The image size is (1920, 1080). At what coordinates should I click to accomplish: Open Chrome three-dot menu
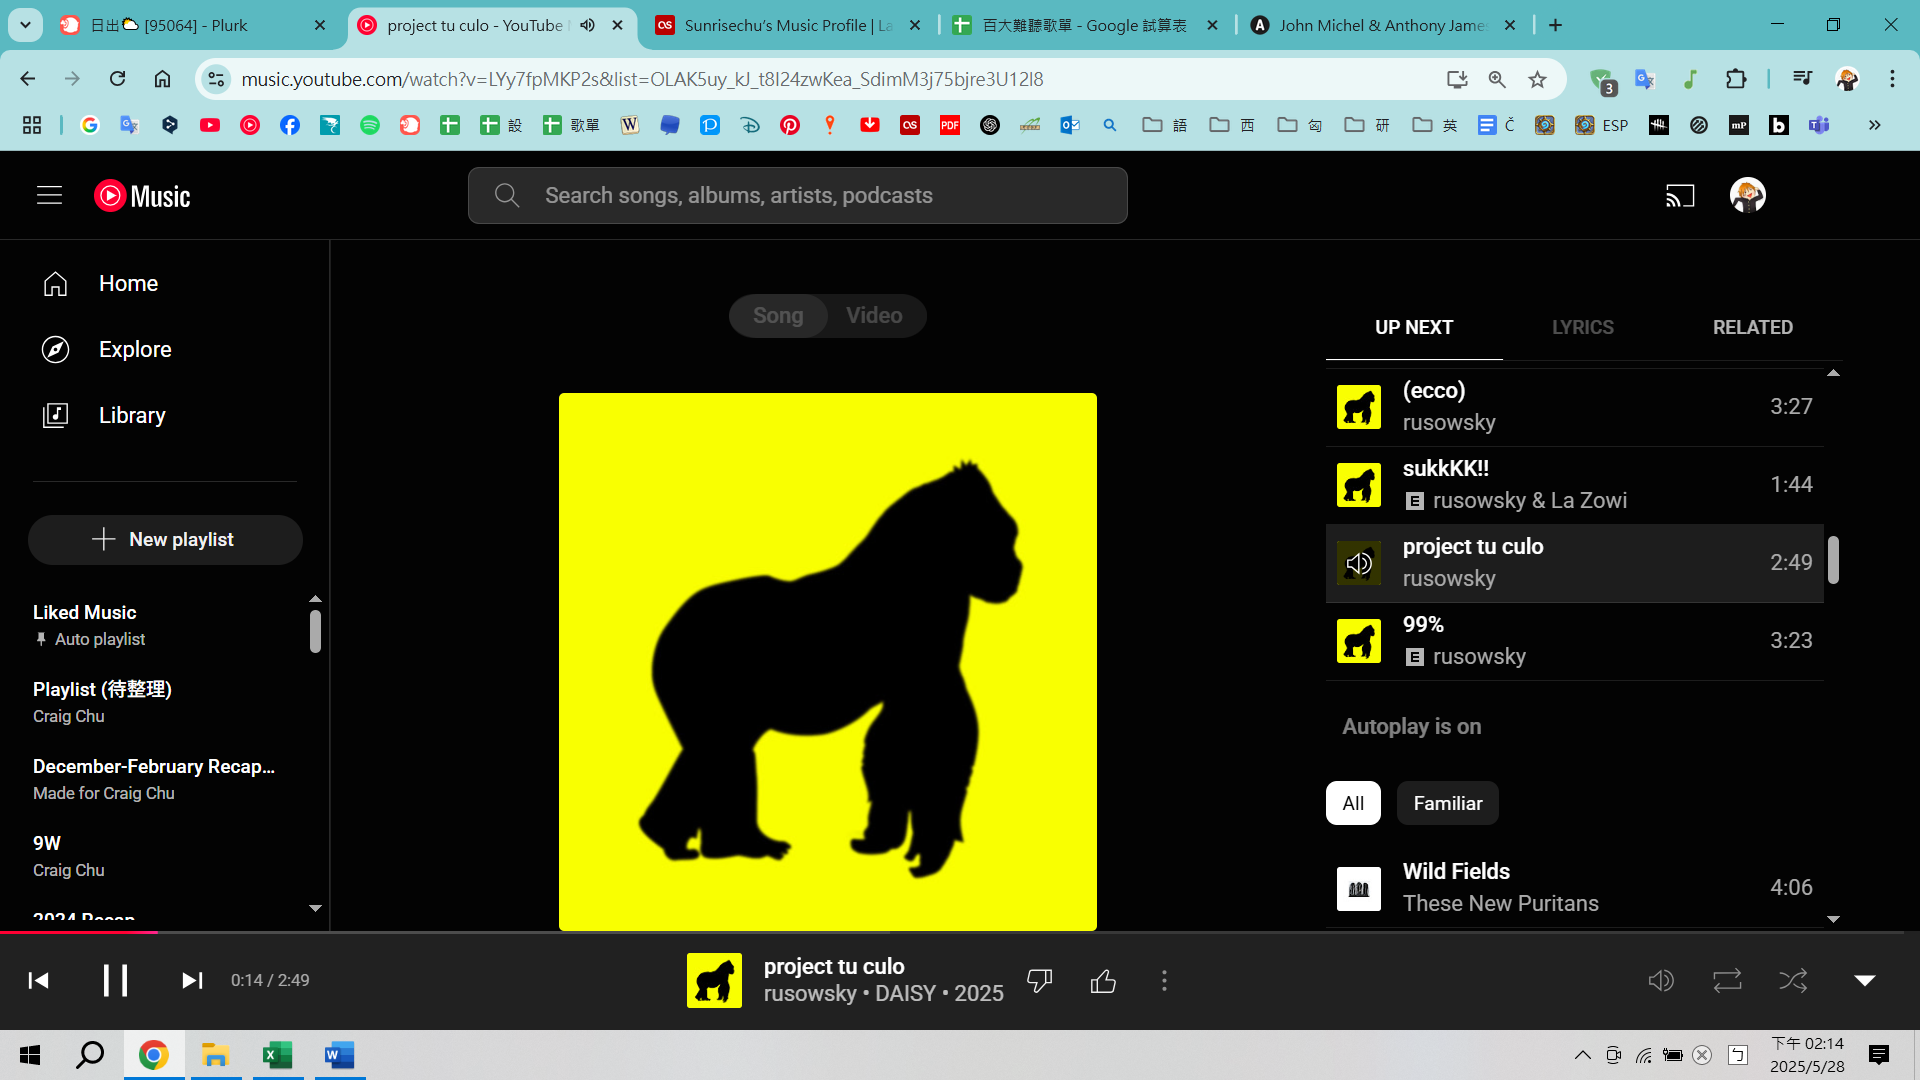(x=1892, y=79)
